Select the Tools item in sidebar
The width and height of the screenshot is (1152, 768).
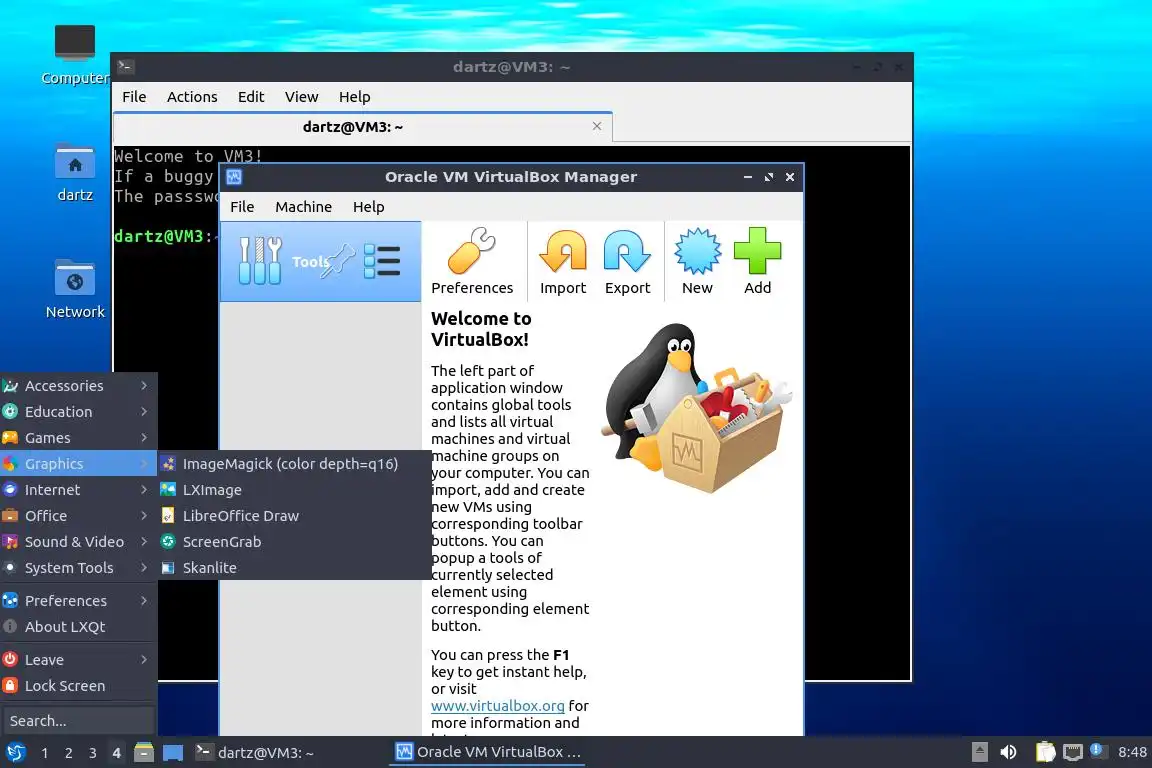(x=320, y=262)
